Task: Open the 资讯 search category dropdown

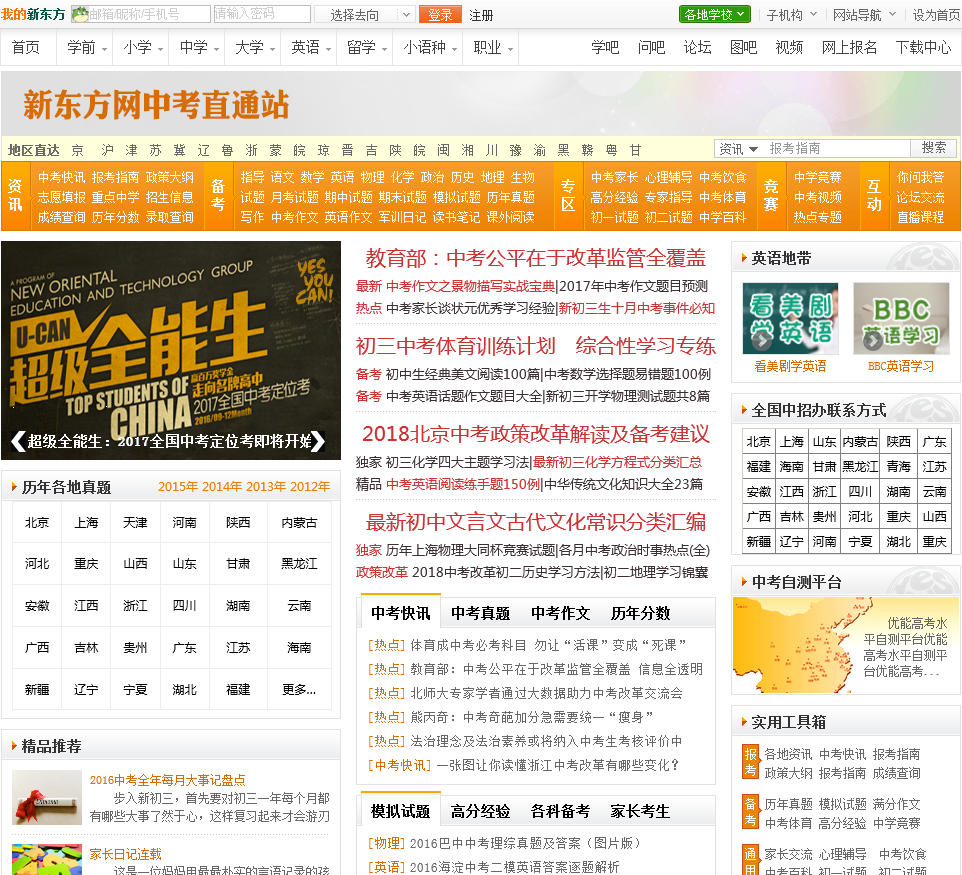Action: click(739, 148)
